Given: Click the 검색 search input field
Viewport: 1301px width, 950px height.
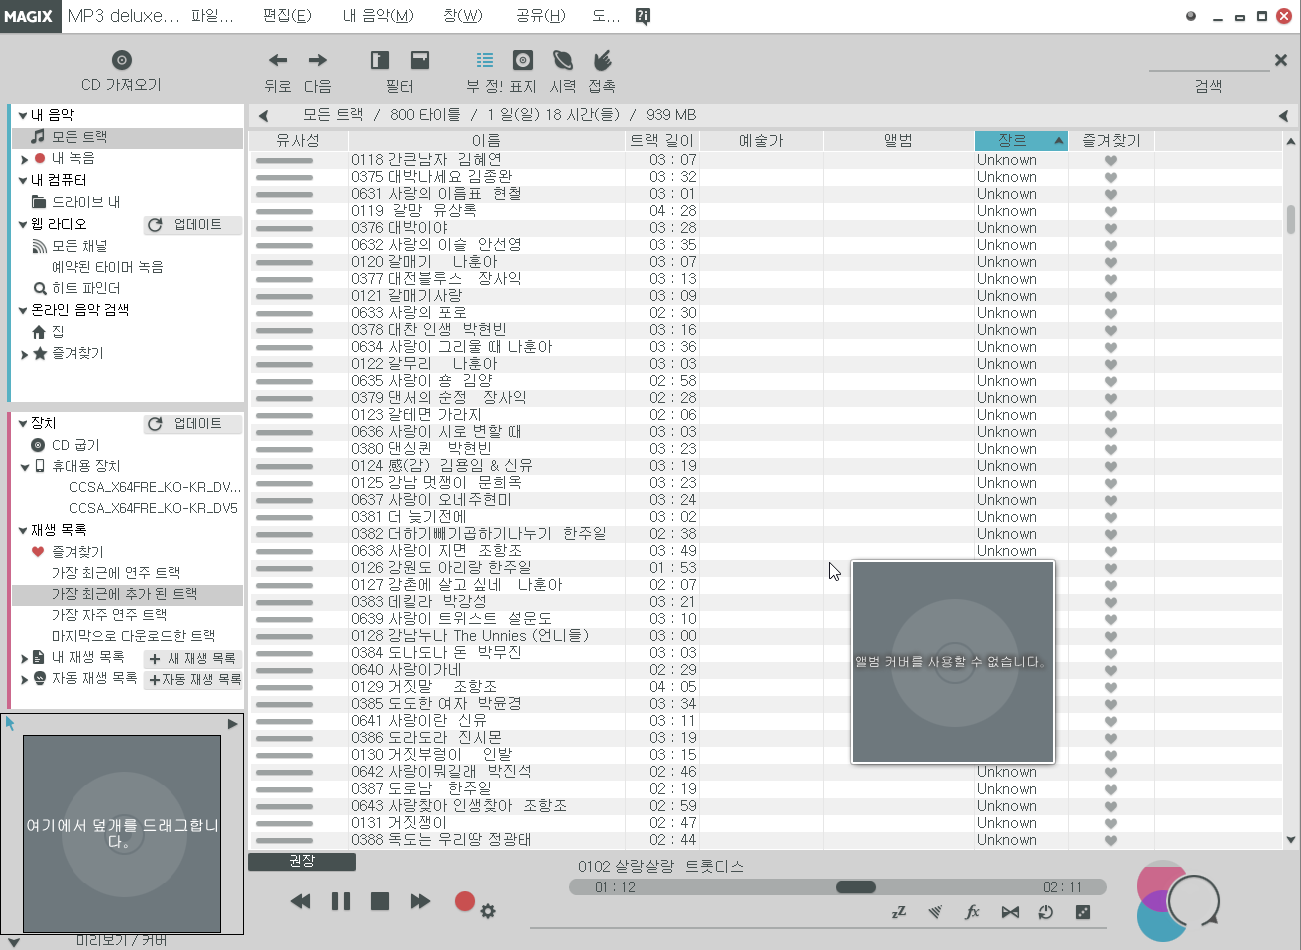Looking at the screenshot, I should pyautogui.click(x=1209, y=62).
